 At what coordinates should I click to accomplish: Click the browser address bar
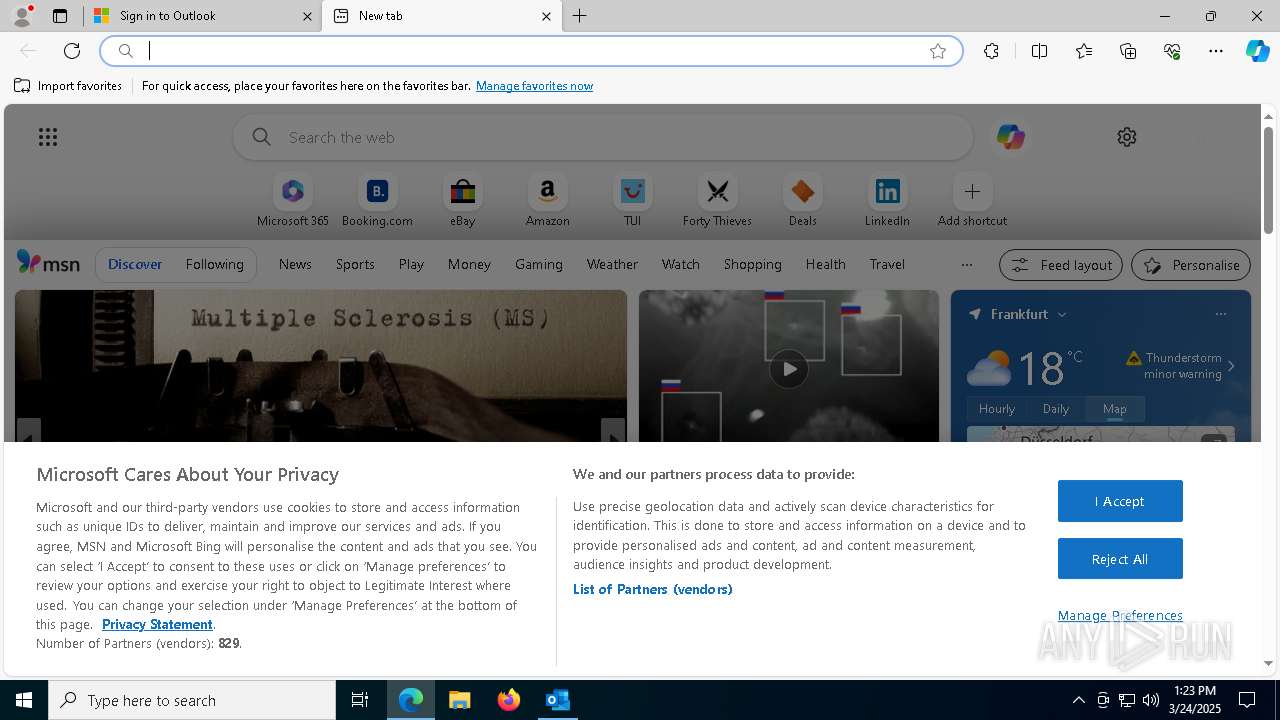click(531, 51)
